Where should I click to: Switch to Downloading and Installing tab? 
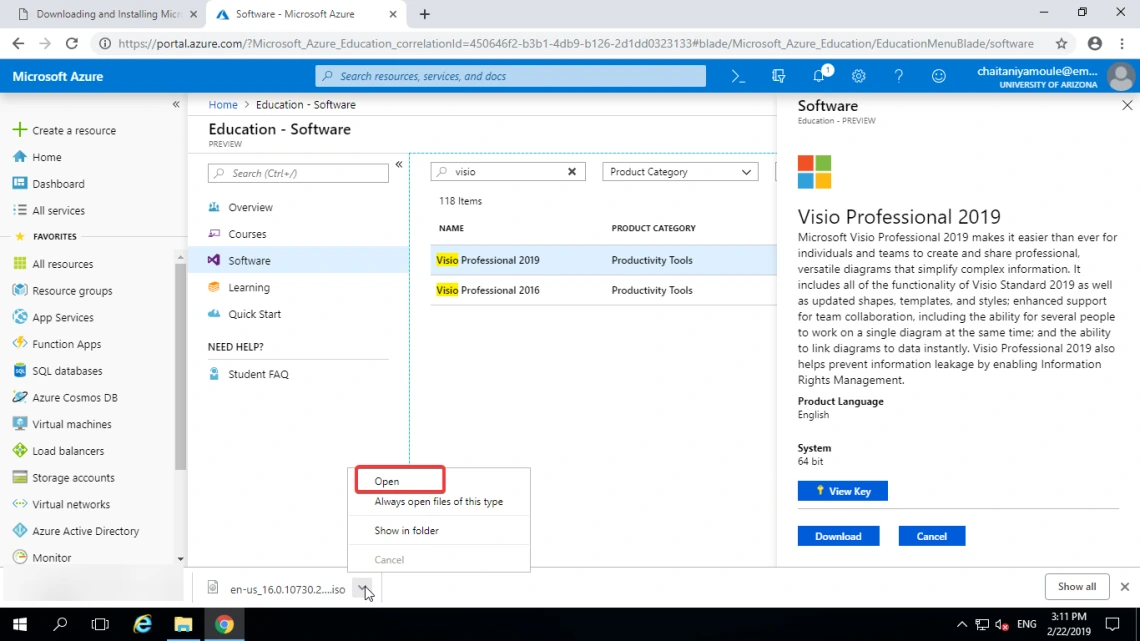coord(106,14)
